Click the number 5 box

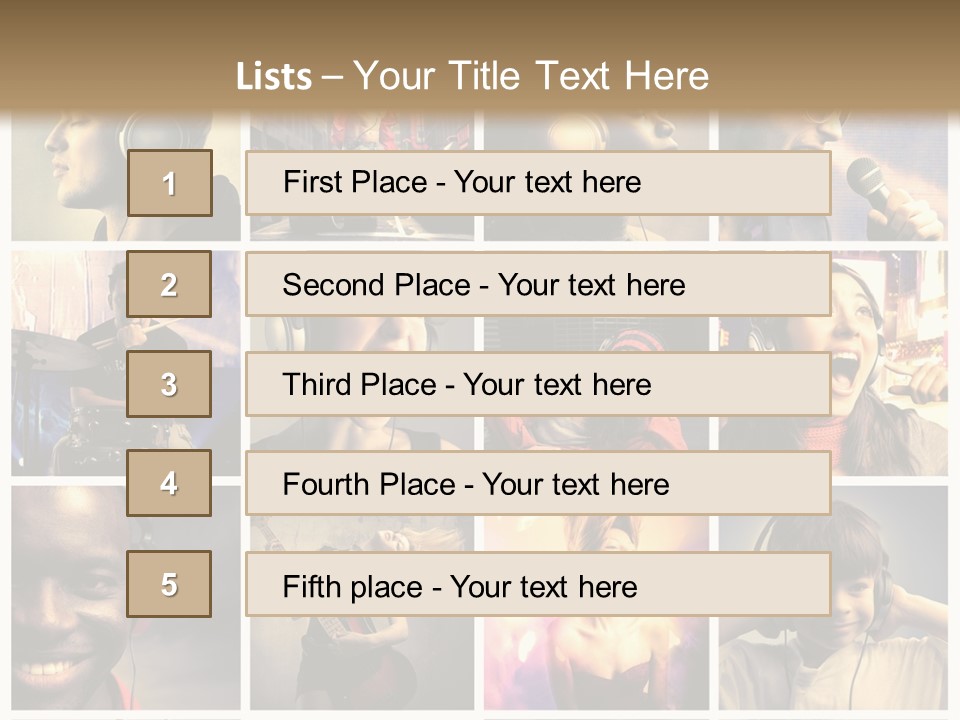[x=169, y=584]
